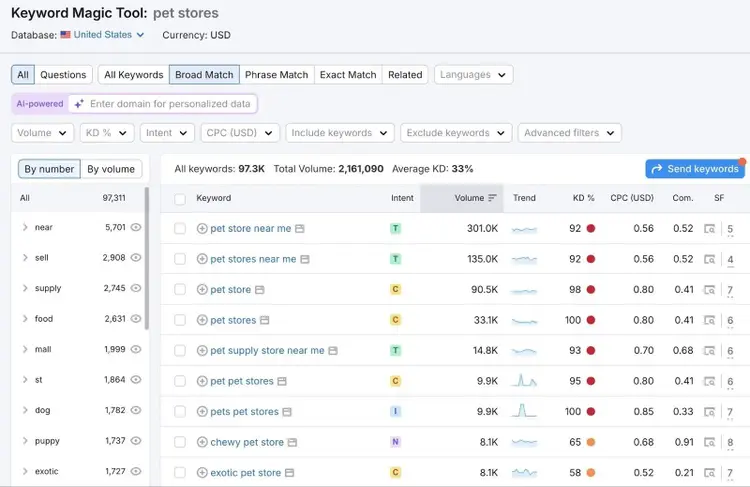Toggle the eye icon for puppy group
Image resolution: width=750 pixels, height=487 pixels.
pos(136,441)
